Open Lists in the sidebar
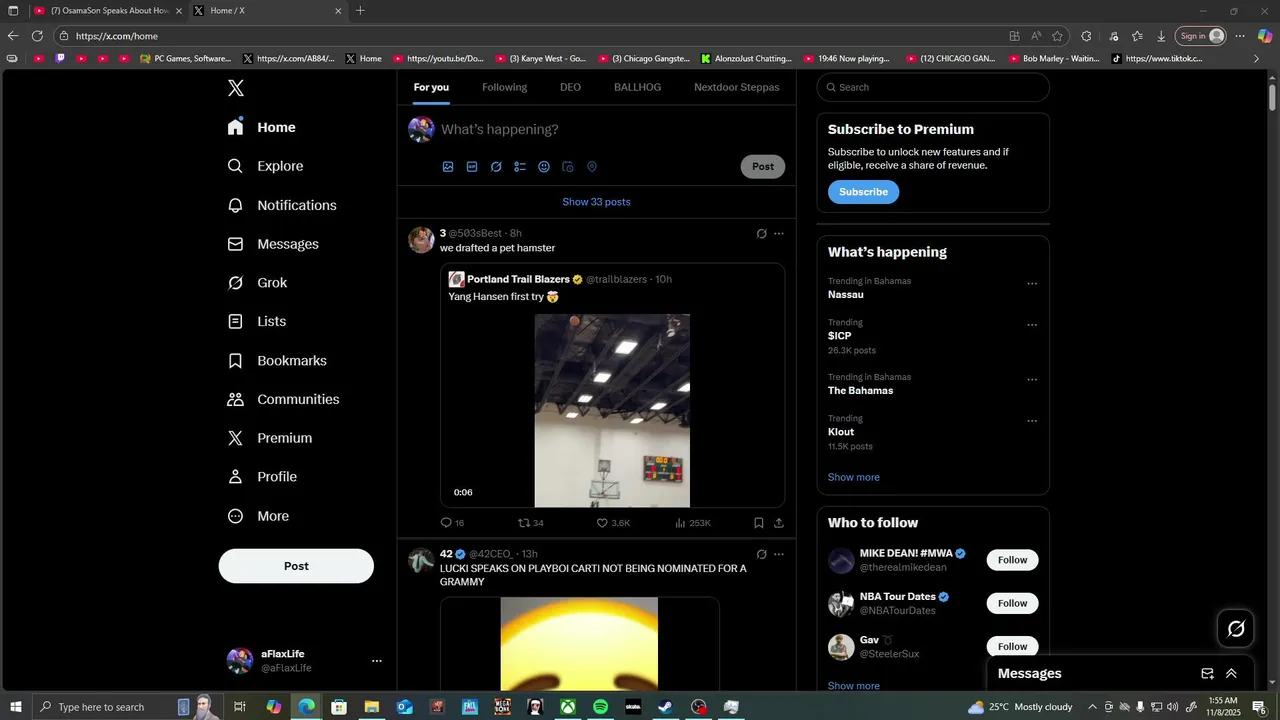The image size is (1280, 720). pos(256,321)
